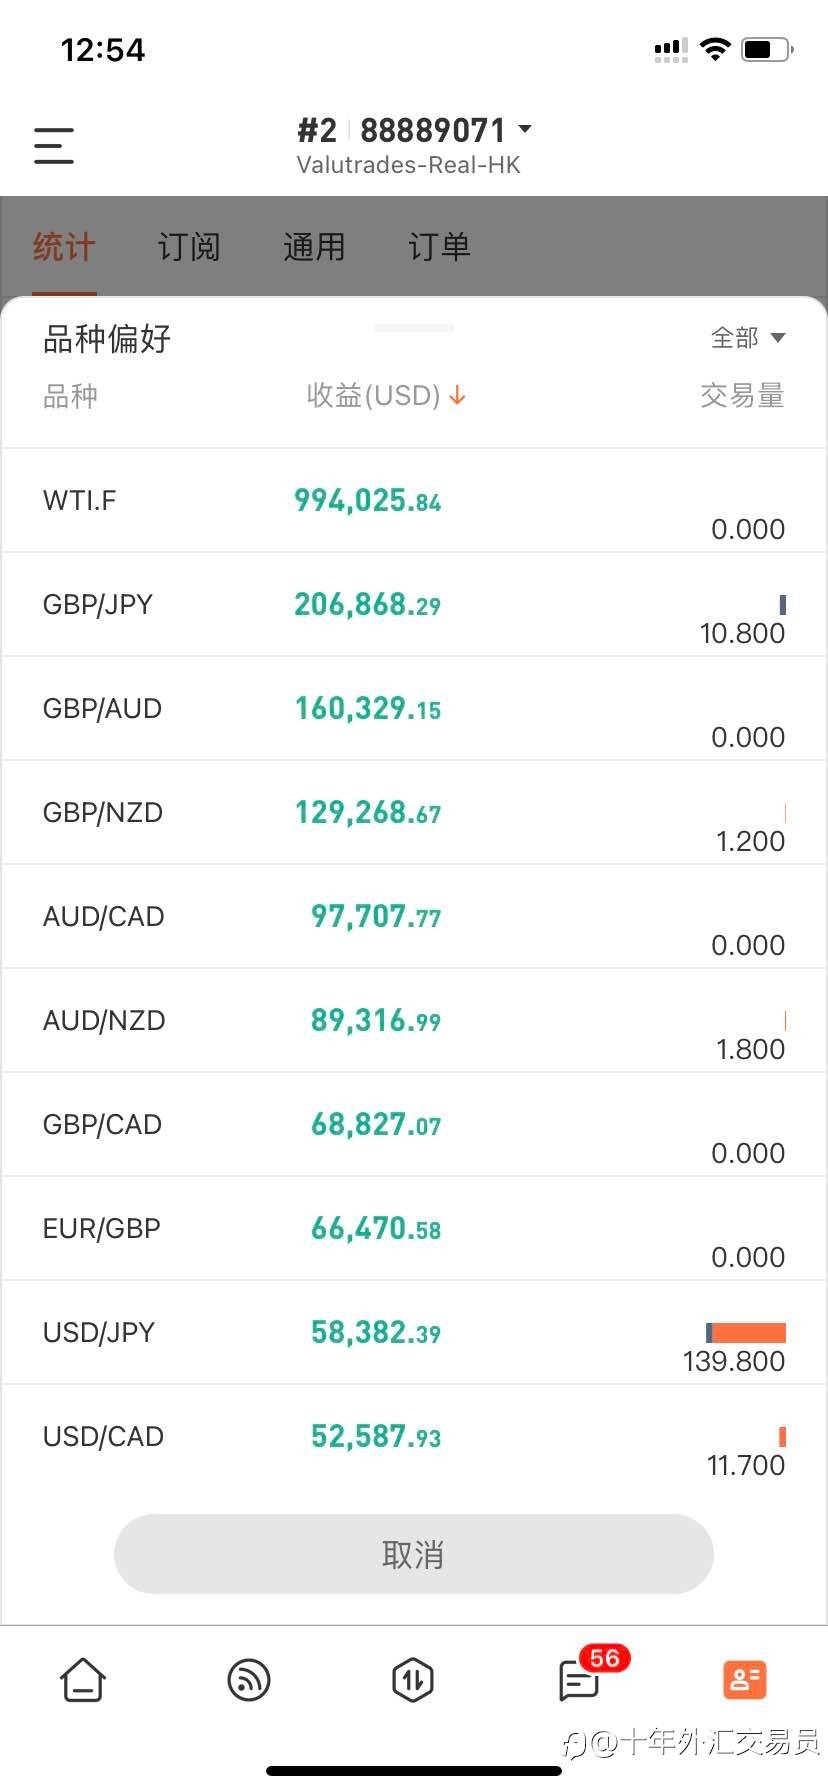Tap the sheet drag handle

coord(414,327)
